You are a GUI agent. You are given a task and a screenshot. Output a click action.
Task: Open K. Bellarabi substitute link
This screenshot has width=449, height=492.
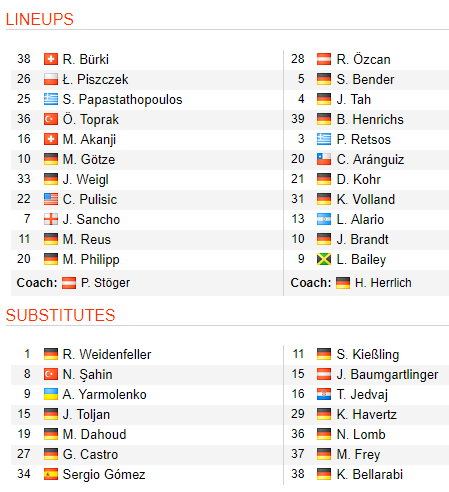click(x=370, y=474)
